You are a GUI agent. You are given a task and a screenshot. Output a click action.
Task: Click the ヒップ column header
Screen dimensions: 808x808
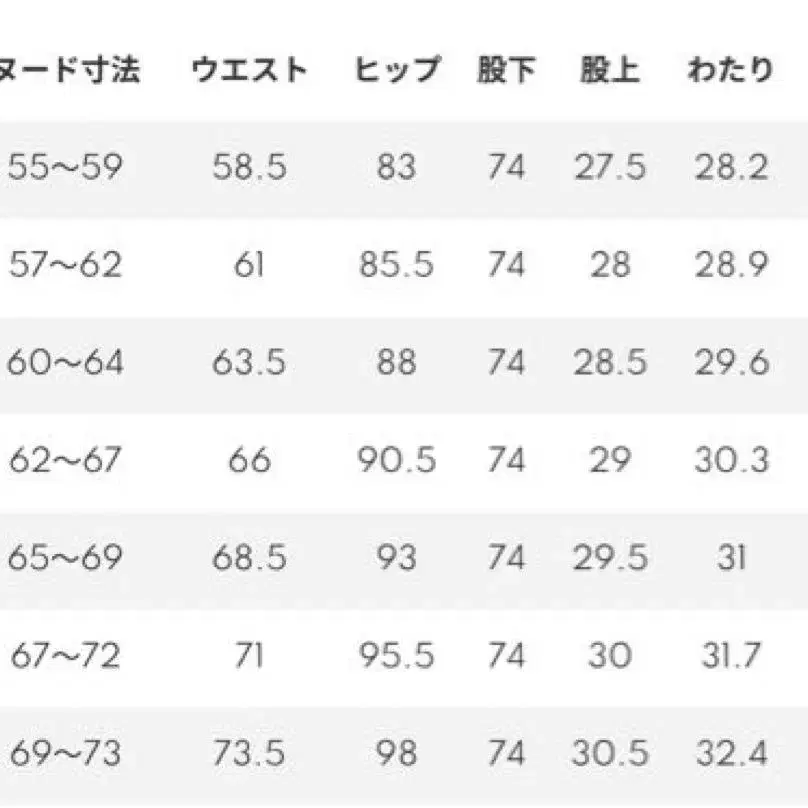(396, 71)
